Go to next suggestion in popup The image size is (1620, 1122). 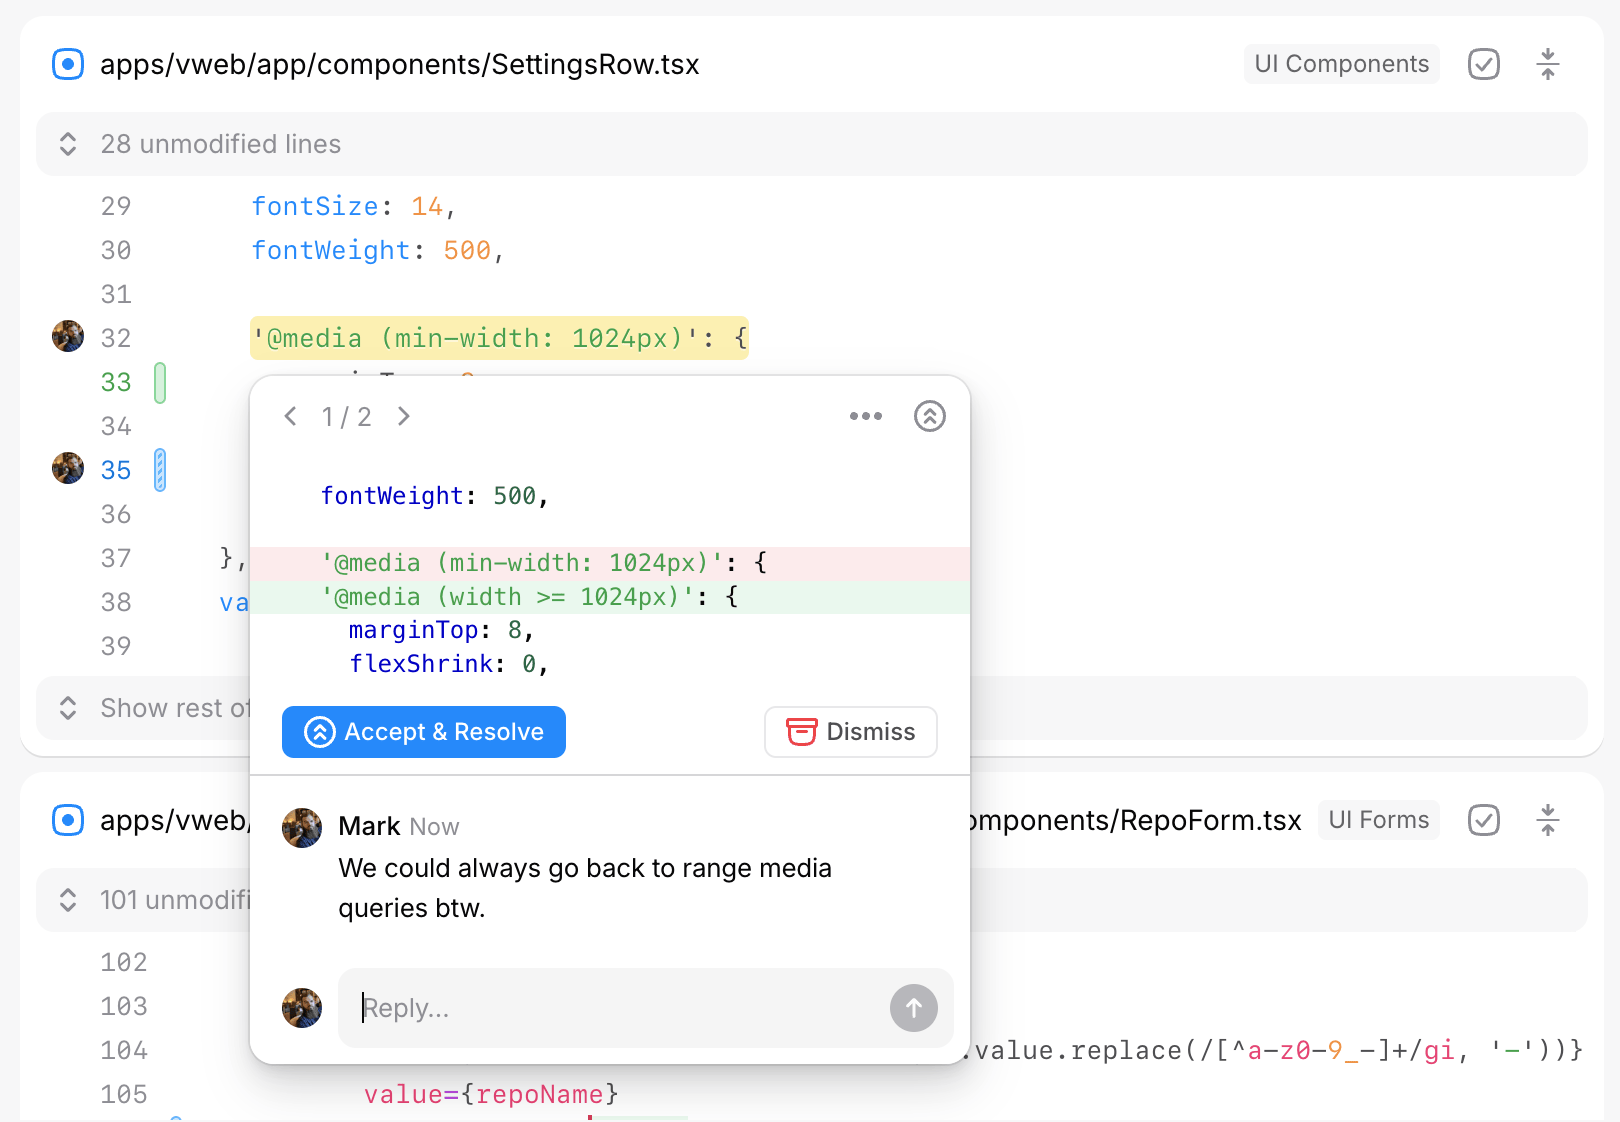[404, 416]
